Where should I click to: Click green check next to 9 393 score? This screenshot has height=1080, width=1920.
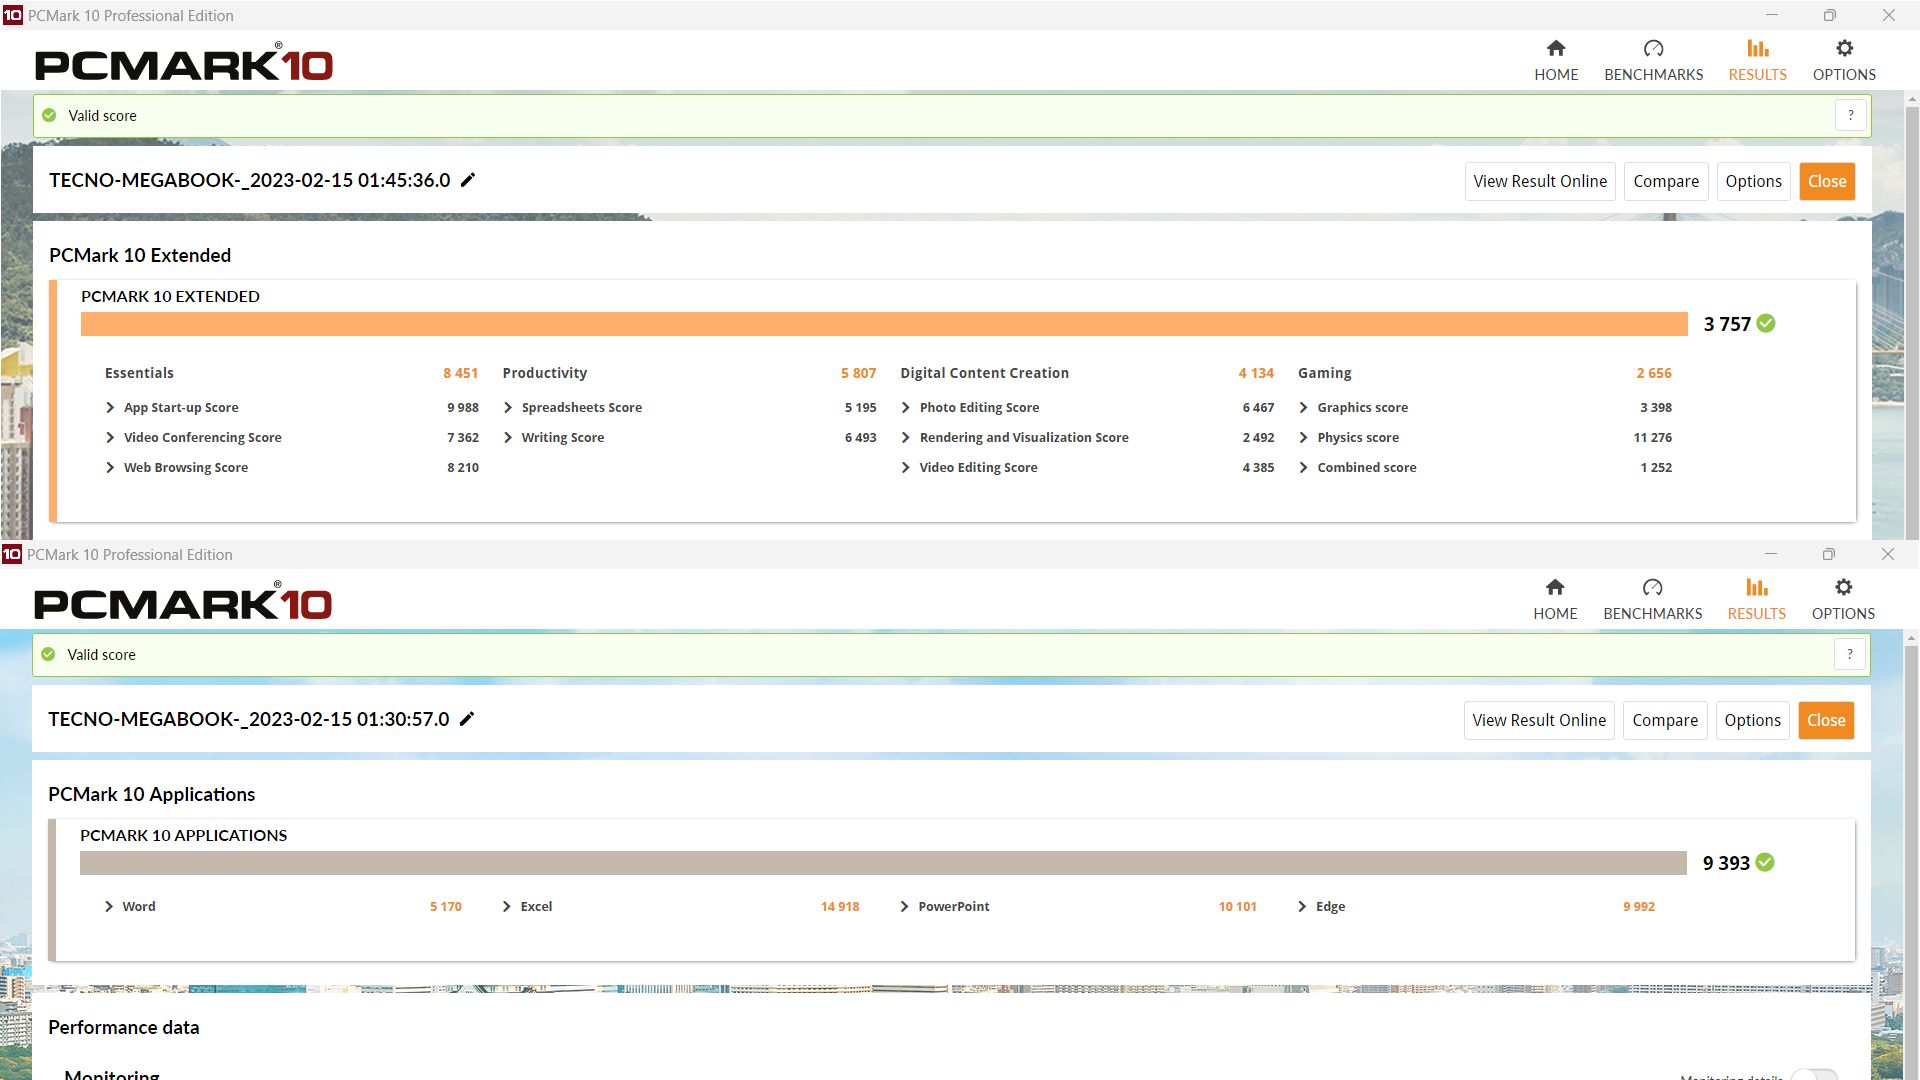click(x=1765, y=862)
